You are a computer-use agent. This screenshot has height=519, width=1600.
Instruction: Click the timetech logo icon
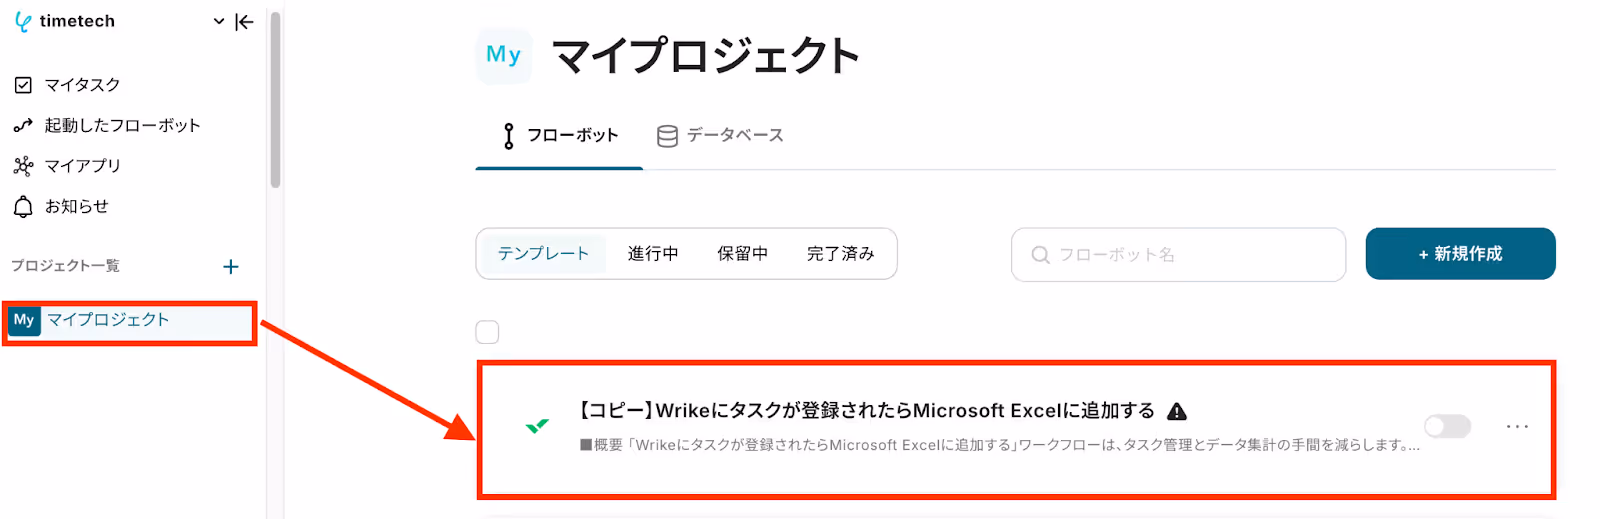23,22
